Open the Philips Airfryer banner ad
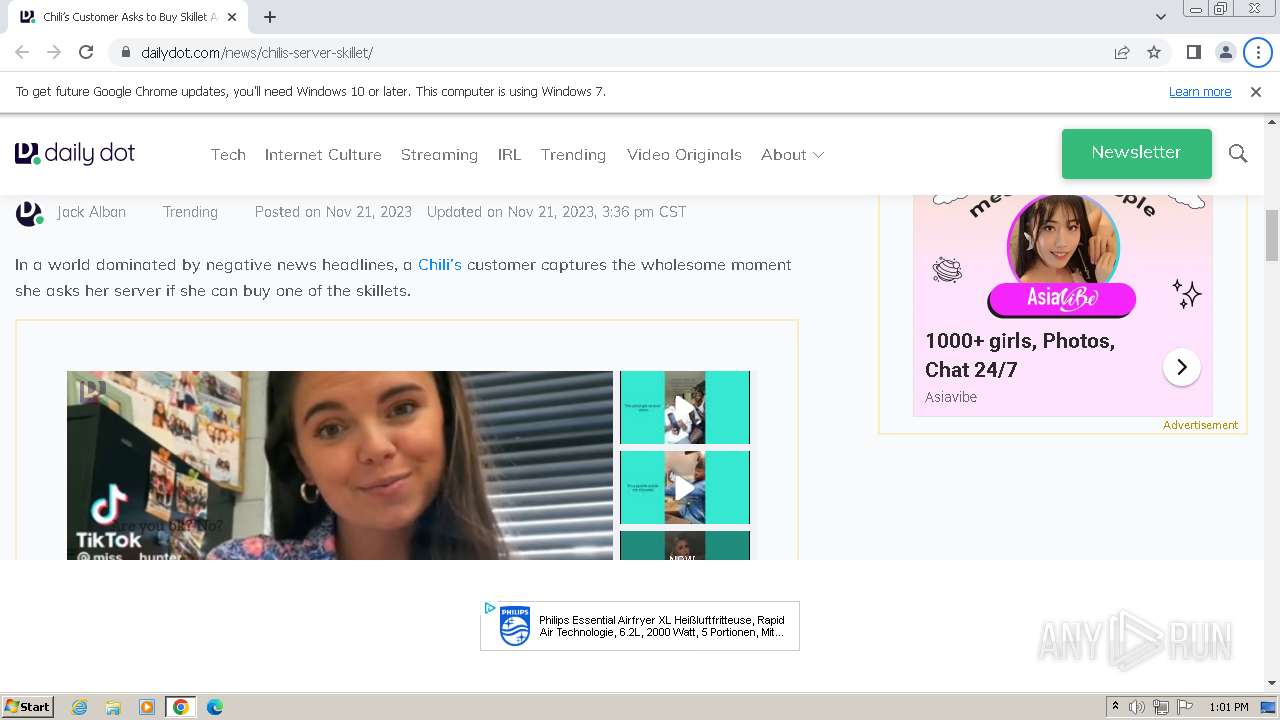 click(640, 626)
